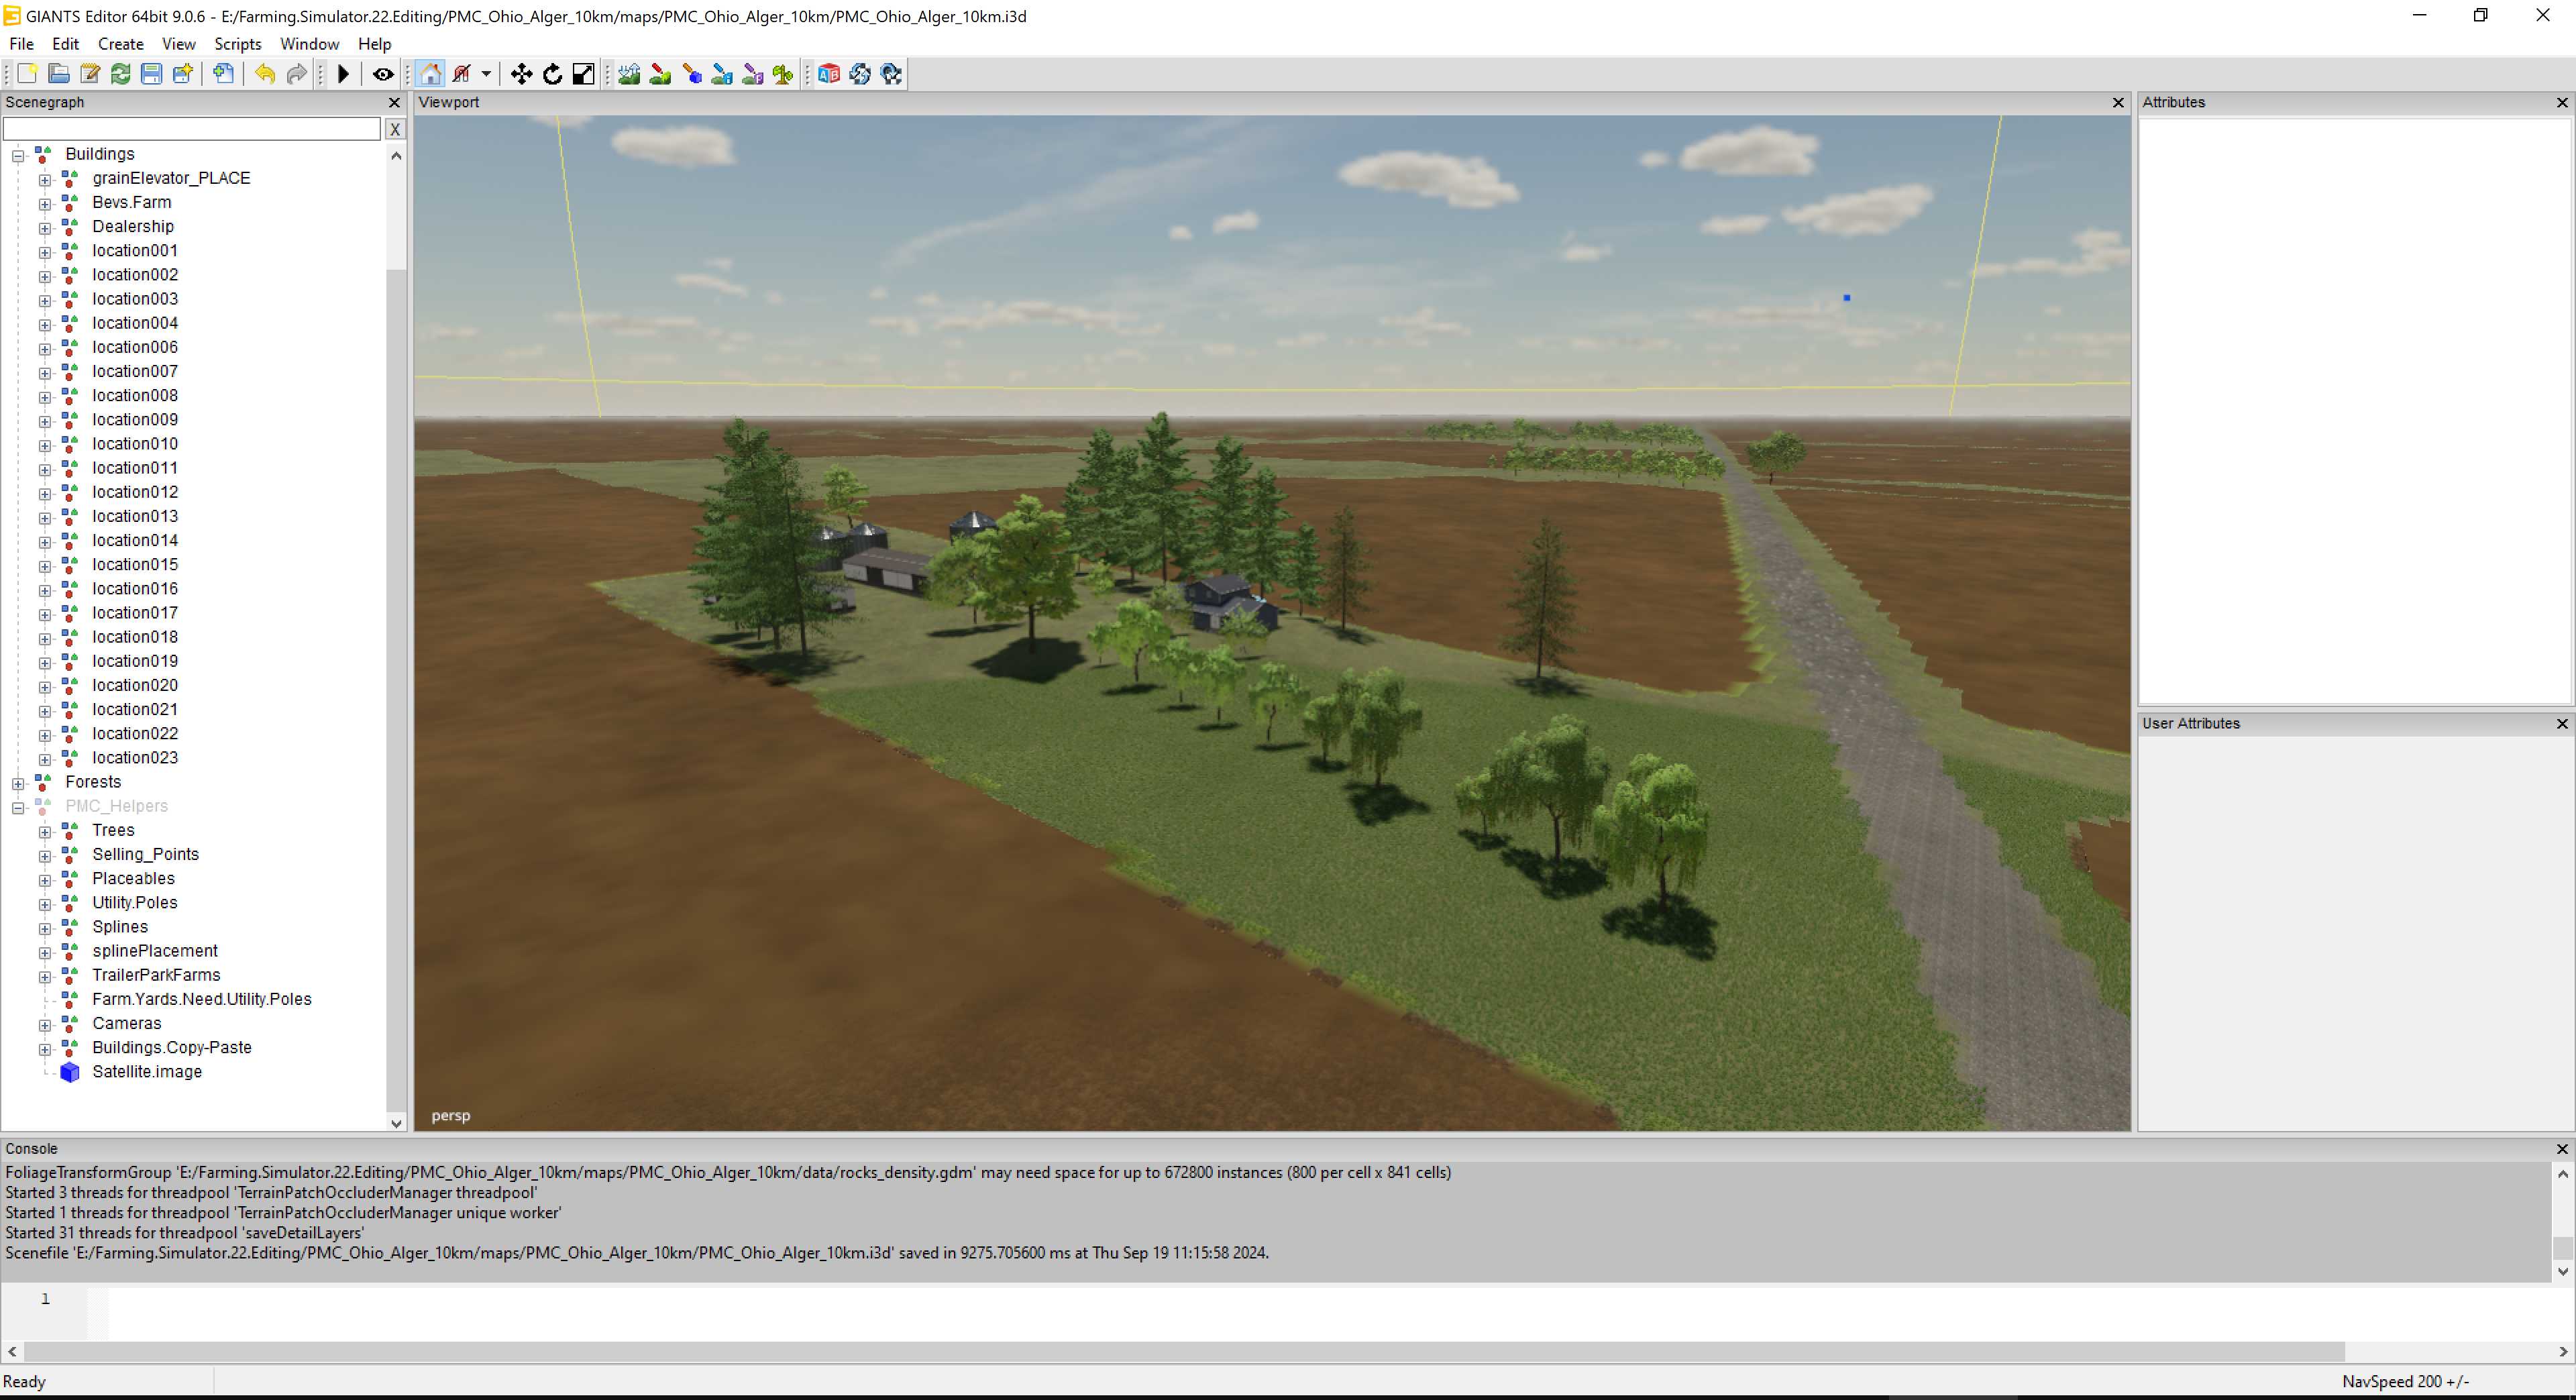Toggle the house navigation mode button
Screen dimensions: 2576x1400
[x=431, y=74]
